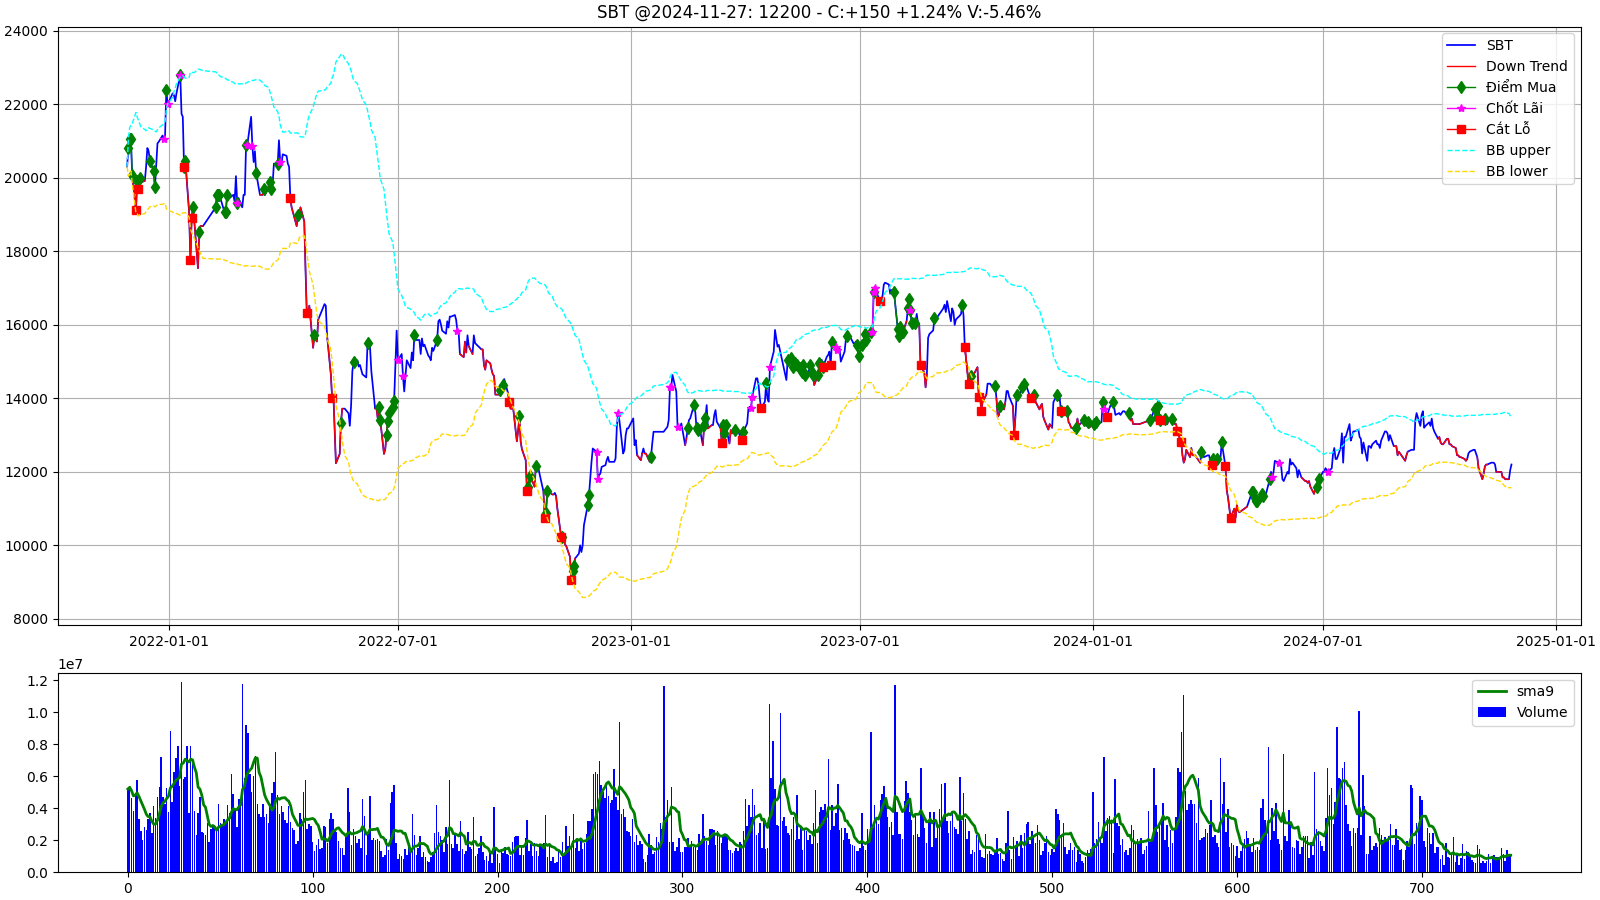Click the 100 tick on volume x-axis
The height and width of the screenshot is (900, 1600).
[x=313, y=888]
